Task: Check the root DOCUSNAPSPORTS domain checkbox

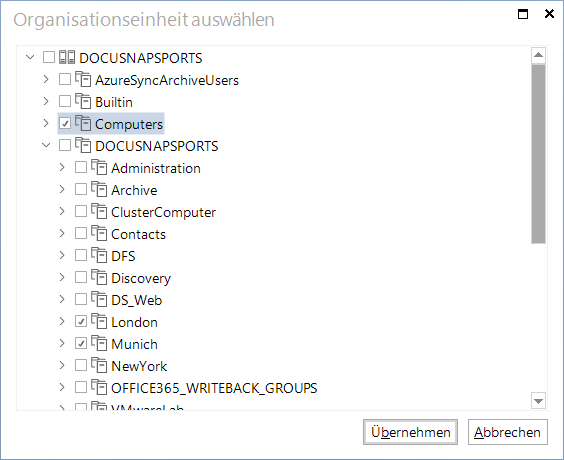Action: (x=49, y=57)
